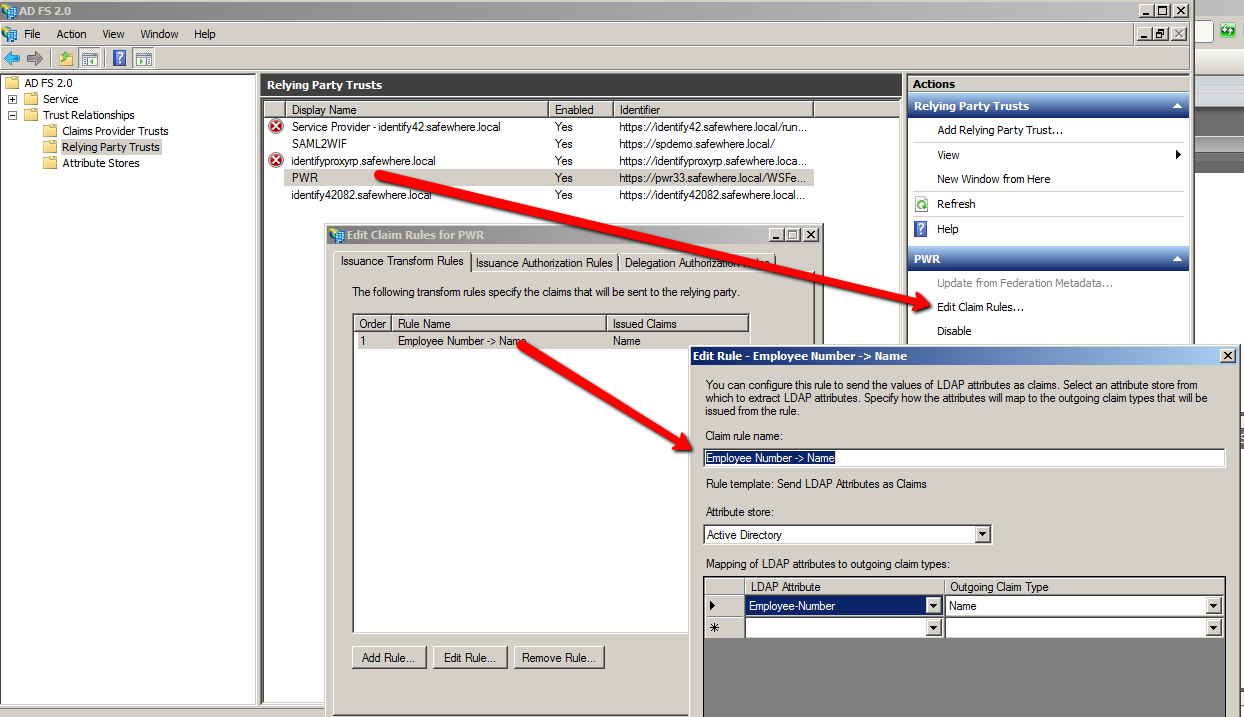
Task: Click the Back arrow in the toolbar
Action: [x=12, y=58]
